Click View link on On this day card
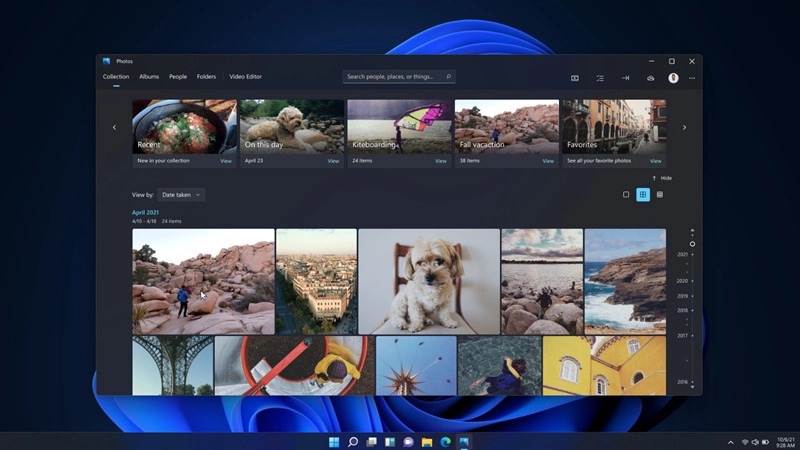Viewport: 800px width, 450px height. pos(333,161)
